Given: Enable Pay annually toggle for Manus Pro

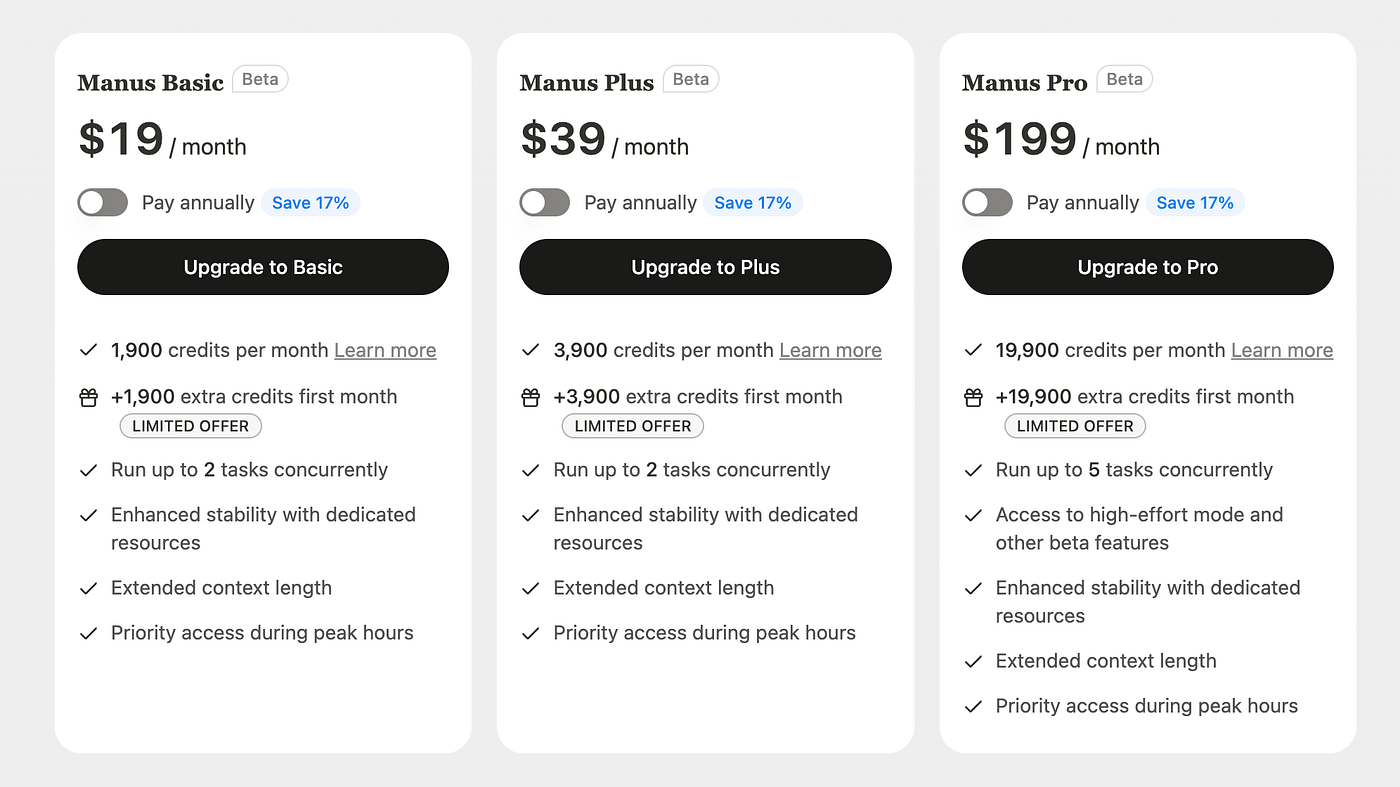Looking at the screenshot, I should tap(988, 203).
